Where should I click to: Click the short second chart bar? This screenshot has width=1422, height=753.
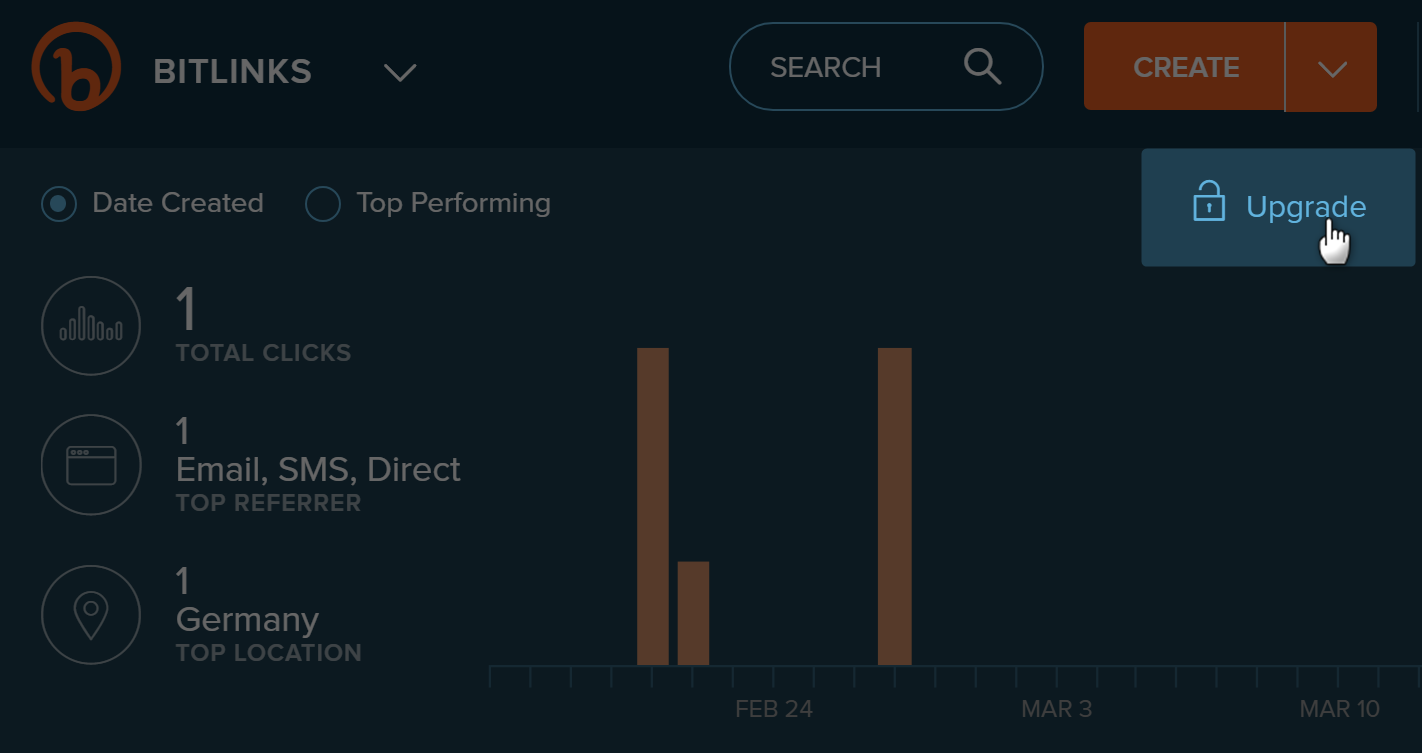point(693,614)
